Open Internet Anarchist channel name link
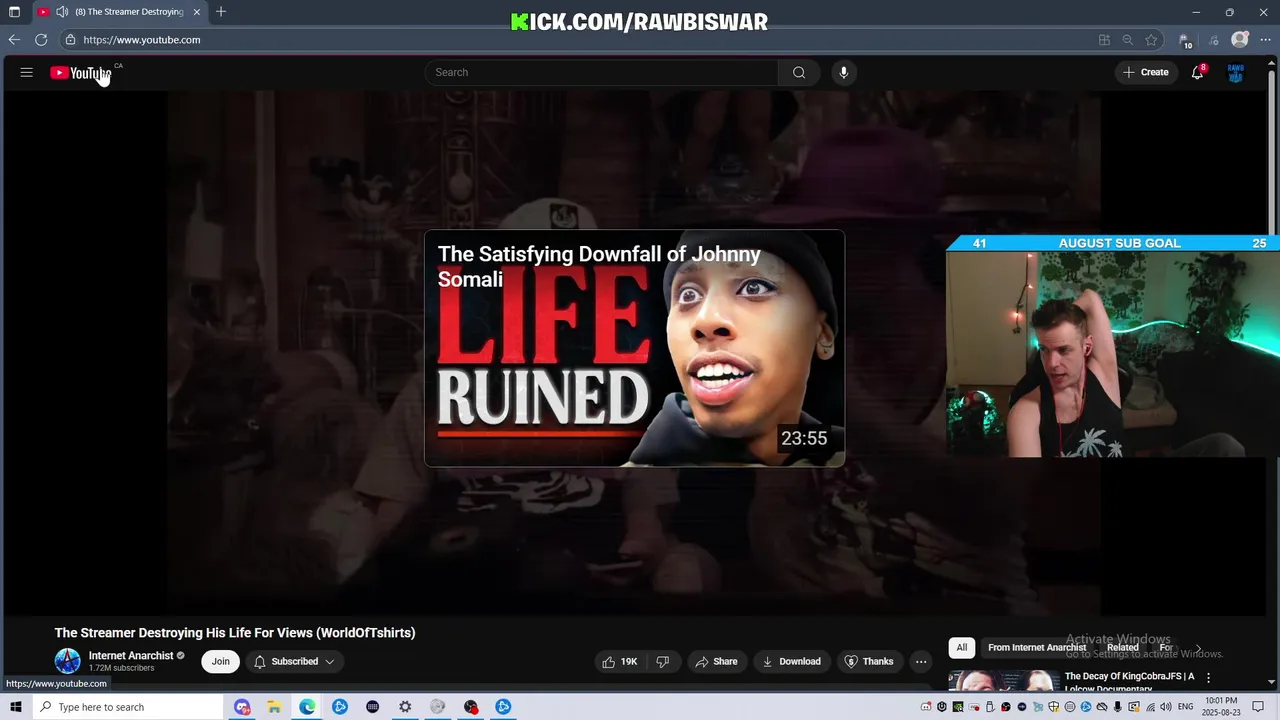The width and height of the screenshot is (1280, 720). click(131, 656)
